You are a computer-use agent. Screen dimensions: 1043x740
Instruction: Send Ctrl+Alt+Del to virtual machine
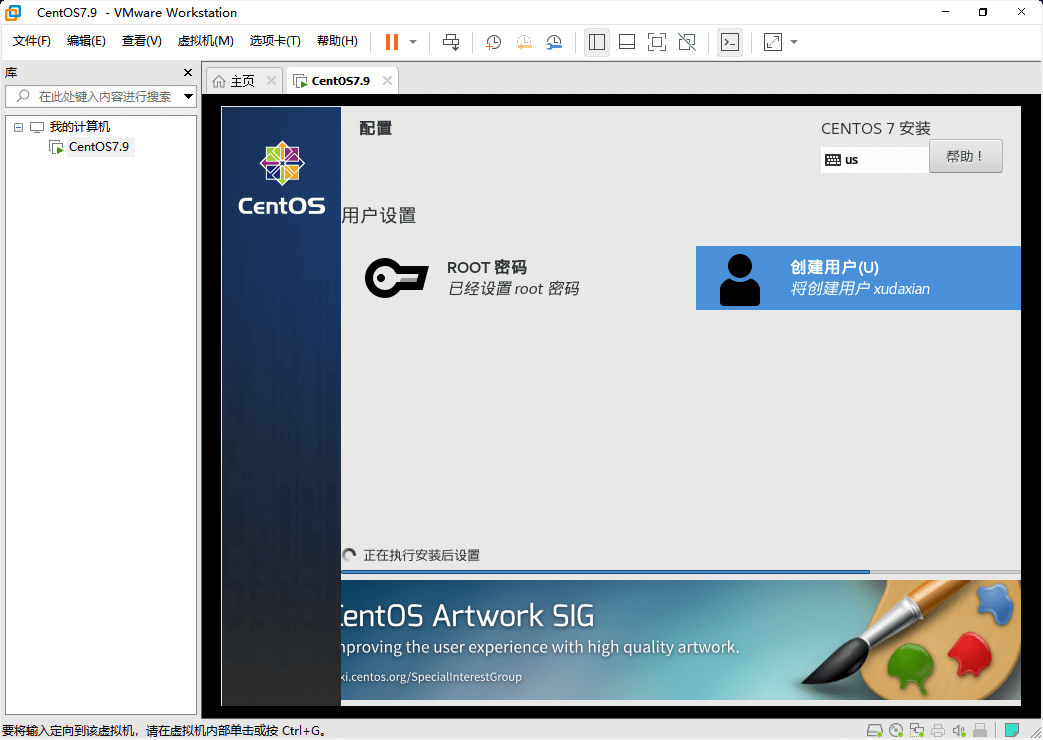coord(451,42)
